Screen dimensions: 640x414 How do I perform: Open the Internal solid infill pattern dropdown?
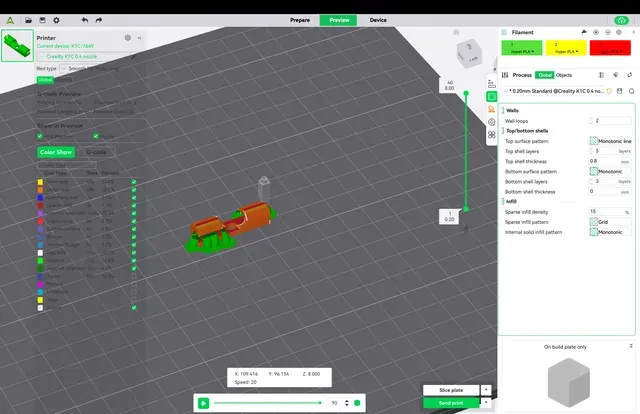611,232
